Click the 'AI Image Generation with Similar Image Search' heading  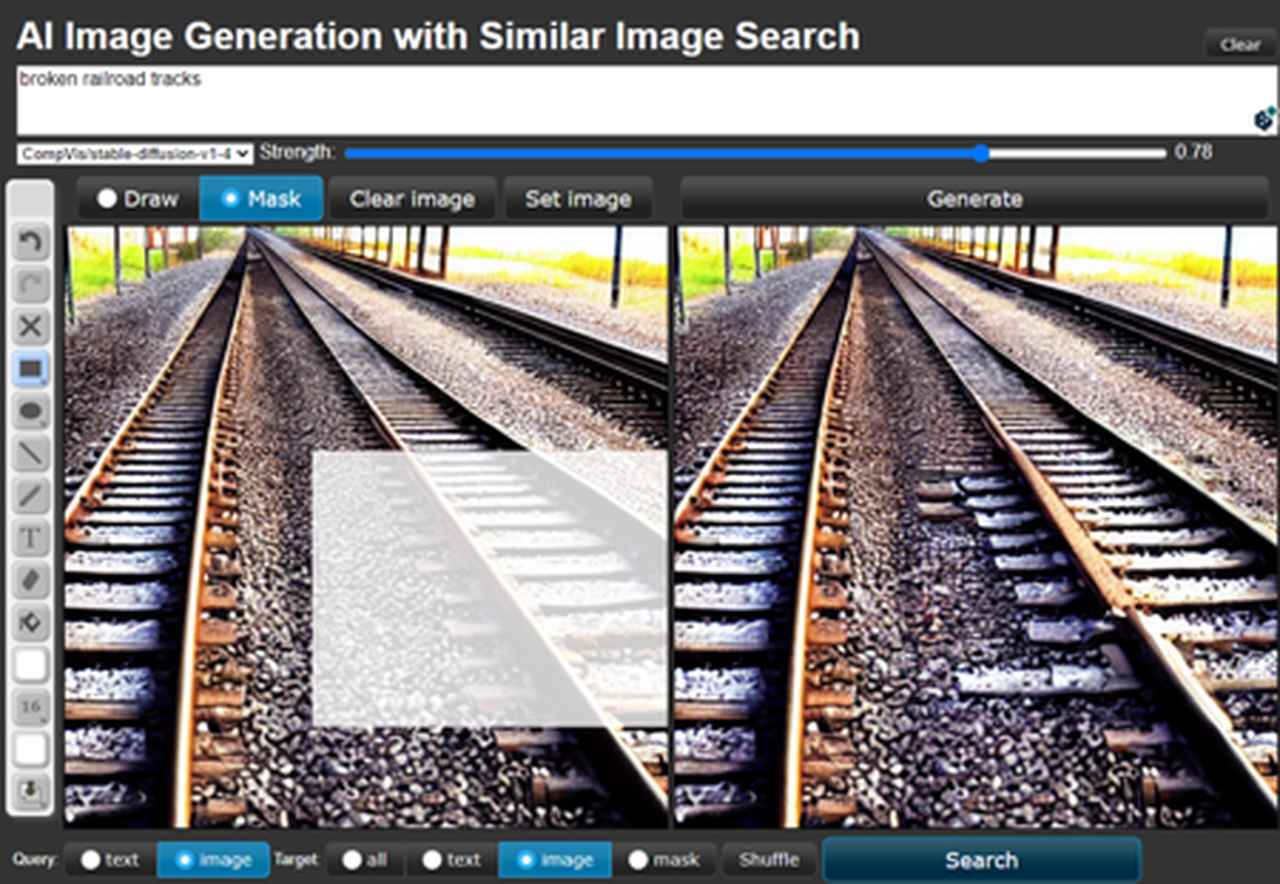(x=438, y=36)
